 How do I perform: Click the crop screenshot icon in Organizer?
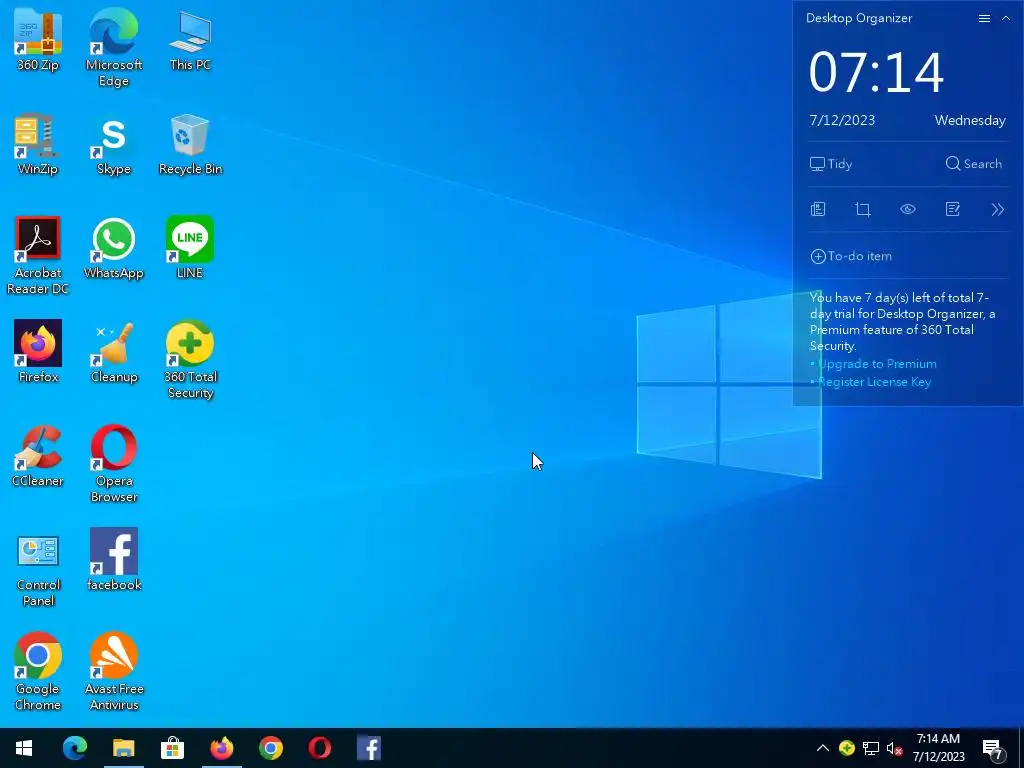point(863,209)
